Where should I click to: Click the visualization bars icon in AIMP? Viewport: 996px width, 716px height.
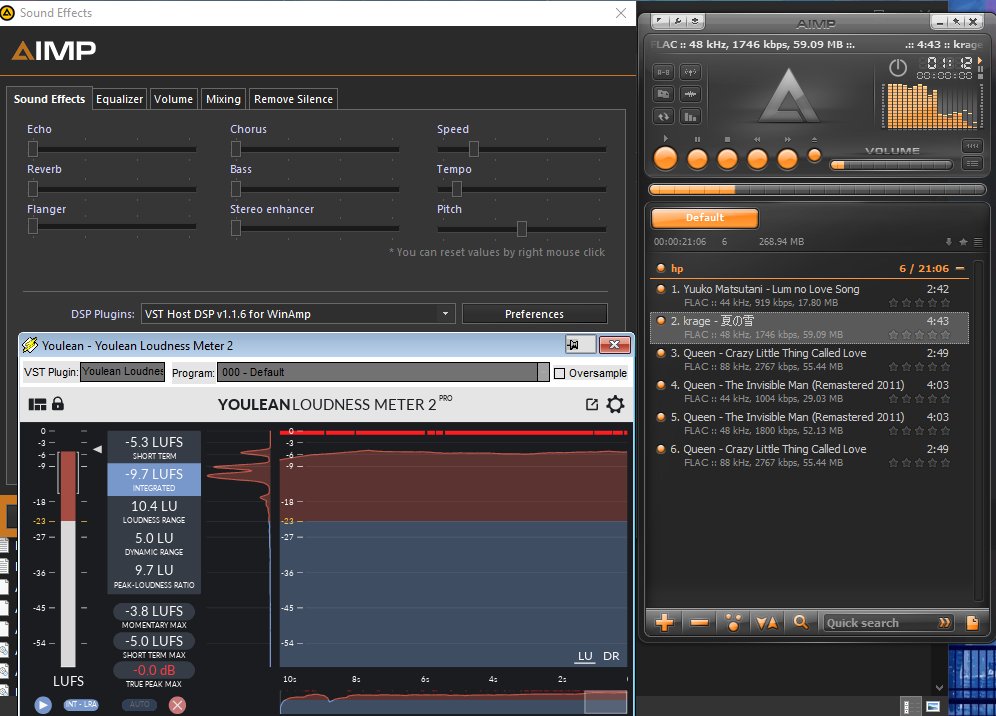pyautogui.click(x=690, y=116)
